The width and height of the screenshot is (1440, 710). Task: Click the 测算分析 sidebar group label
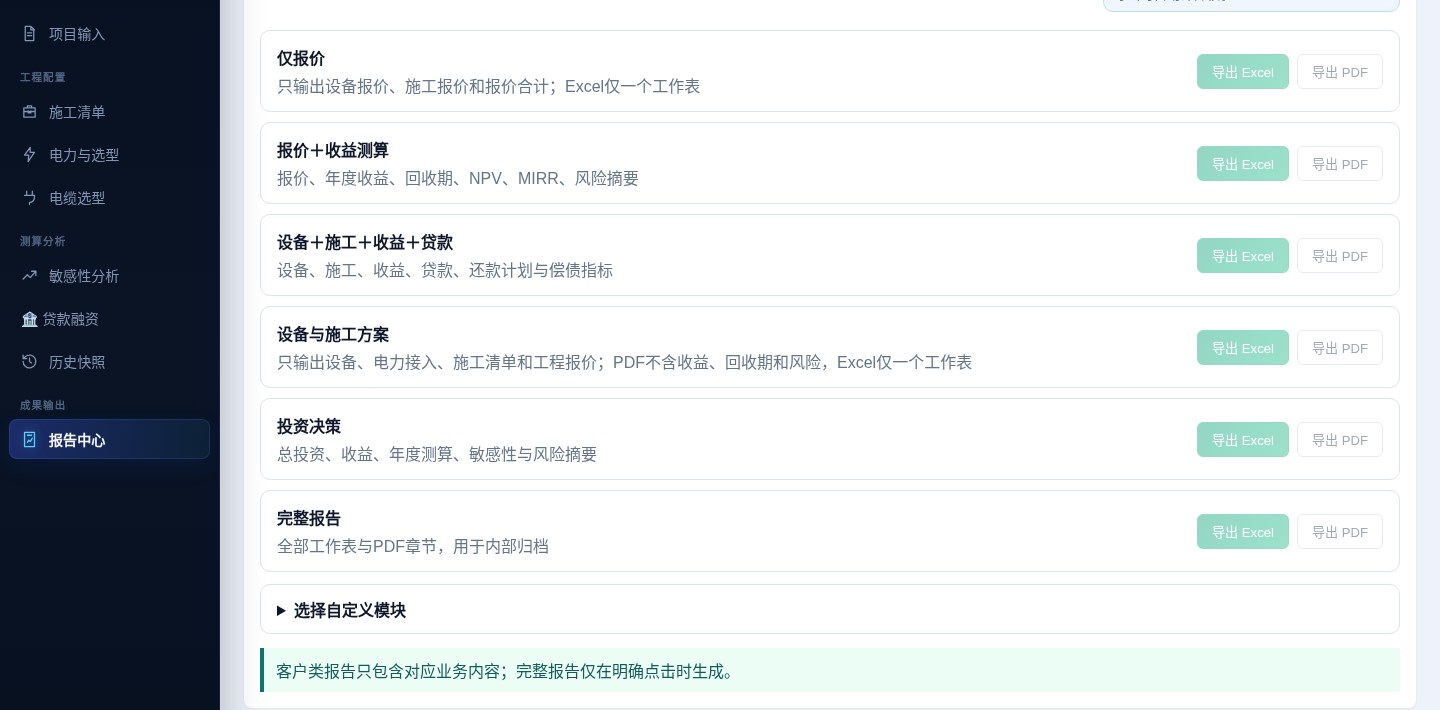(x=43, y=241)
